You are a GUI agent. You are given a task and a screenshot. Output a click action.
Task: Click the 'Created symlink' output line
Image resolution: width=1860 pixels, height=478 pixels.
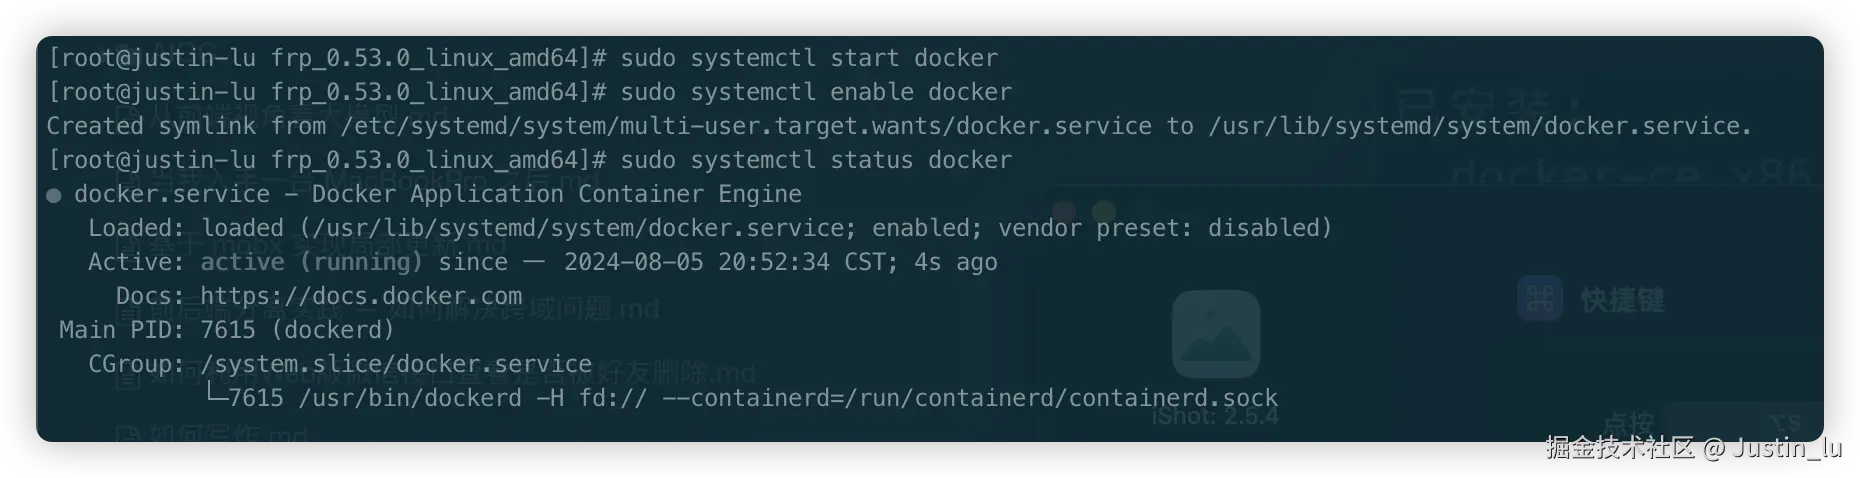tap(898, 126)
